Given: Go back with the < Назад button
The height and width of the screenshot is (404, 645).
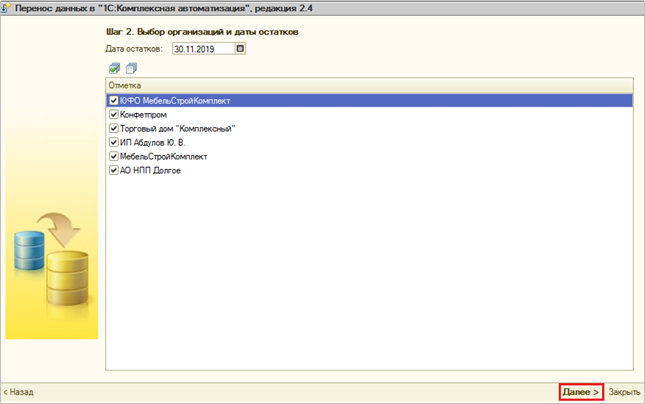Looking at the screenshot, I should click(18, 392).
